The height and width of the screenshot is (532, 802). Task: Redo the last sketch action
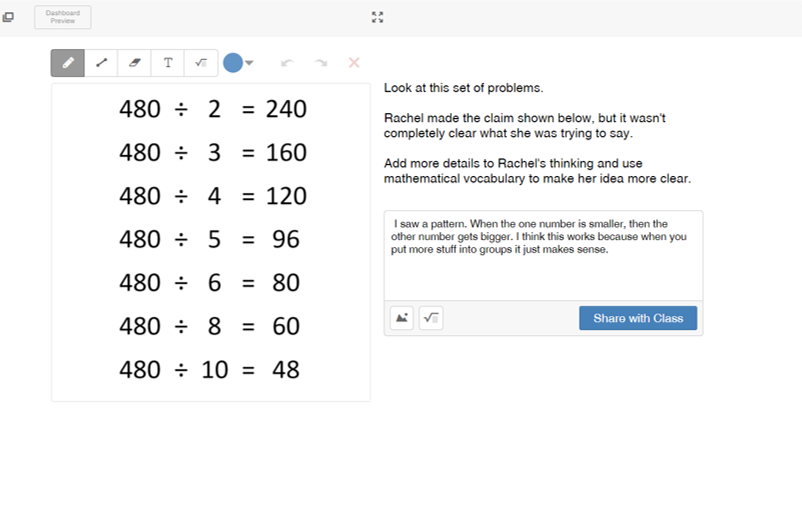[321, 63]
